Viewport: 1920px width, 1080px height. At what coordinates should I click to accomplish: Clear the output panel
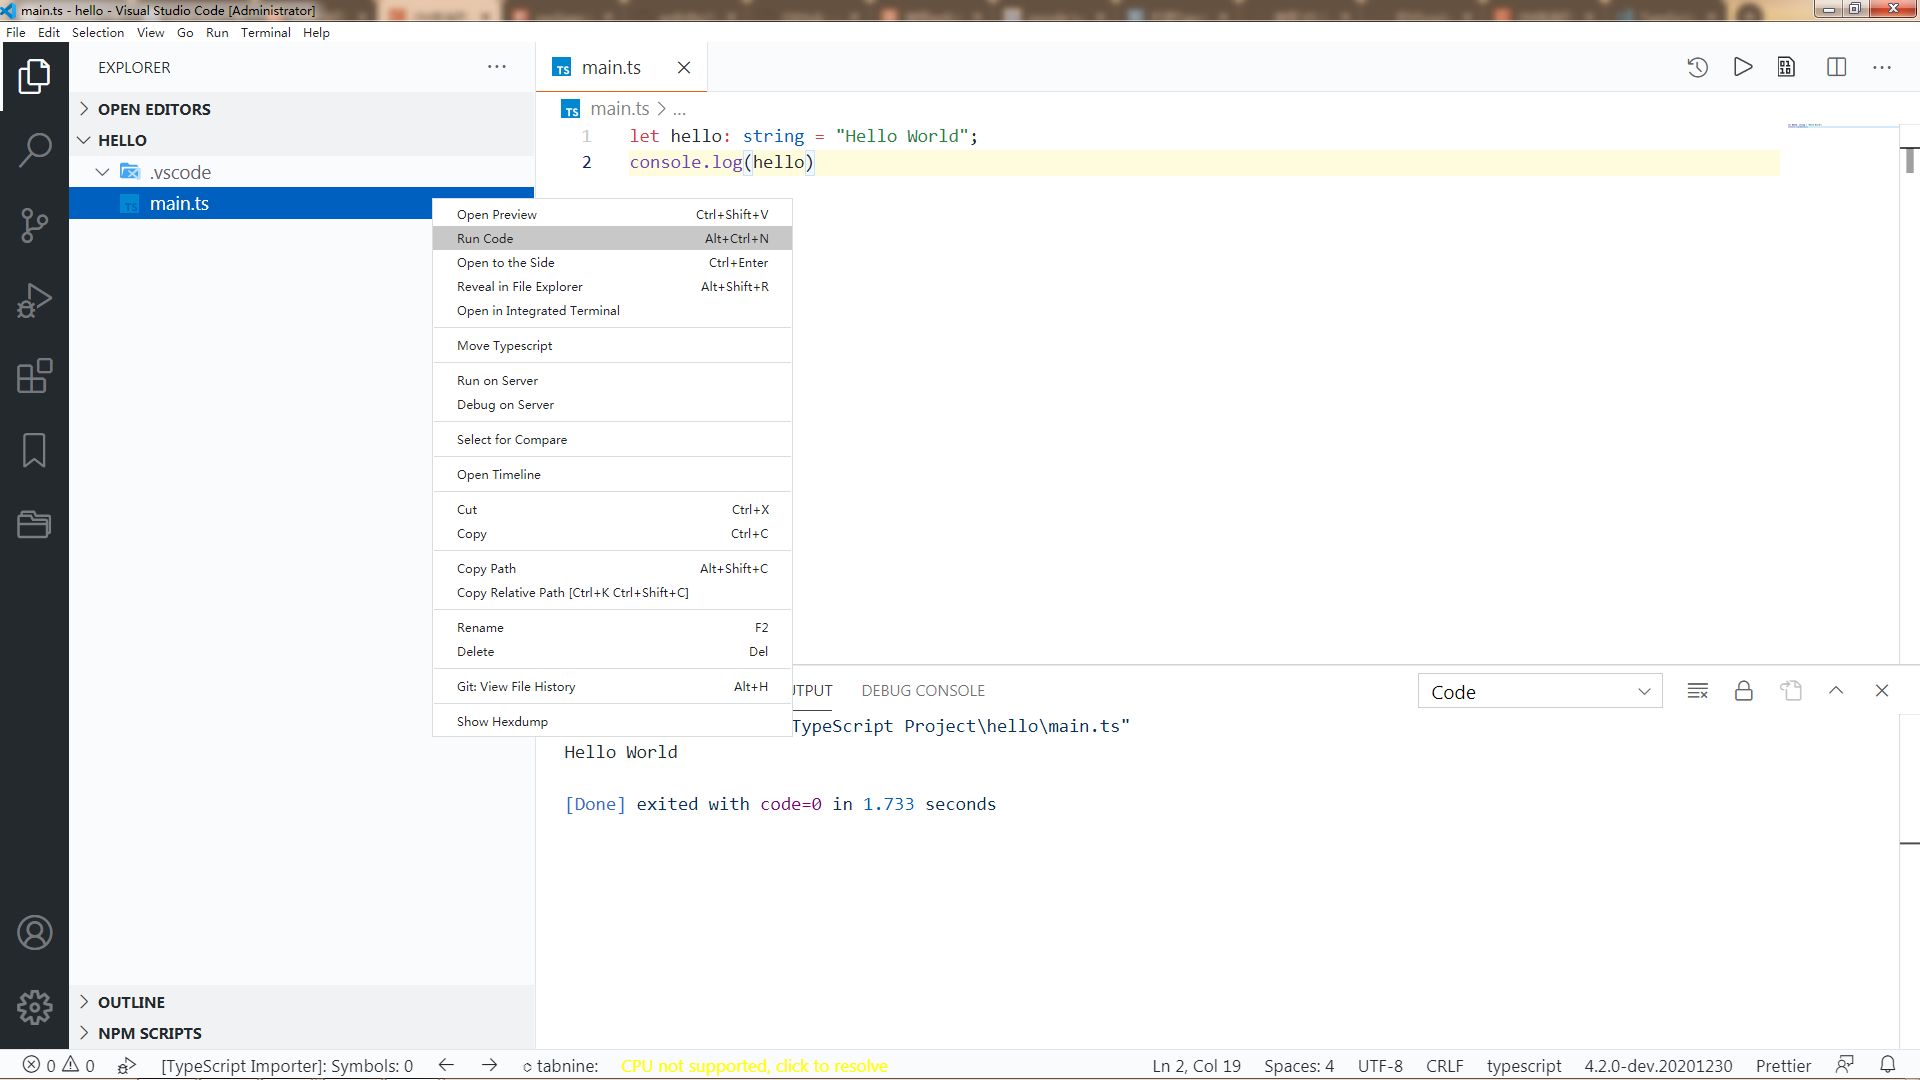click(1697, 691)
